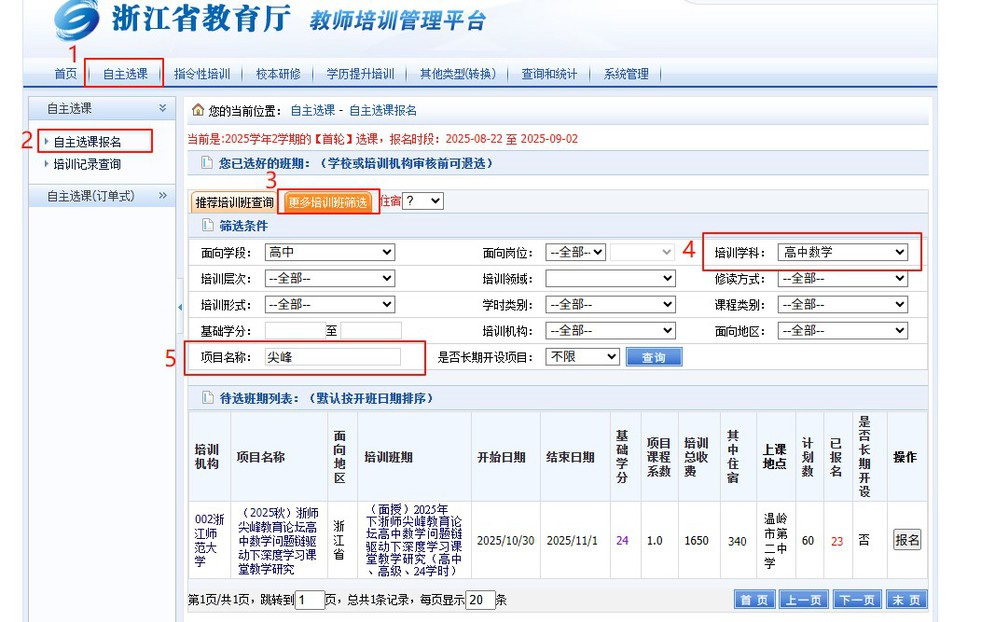Open the 学时类别 dropdown
This screenshot has height=622, width=999.
click(610, 305)
